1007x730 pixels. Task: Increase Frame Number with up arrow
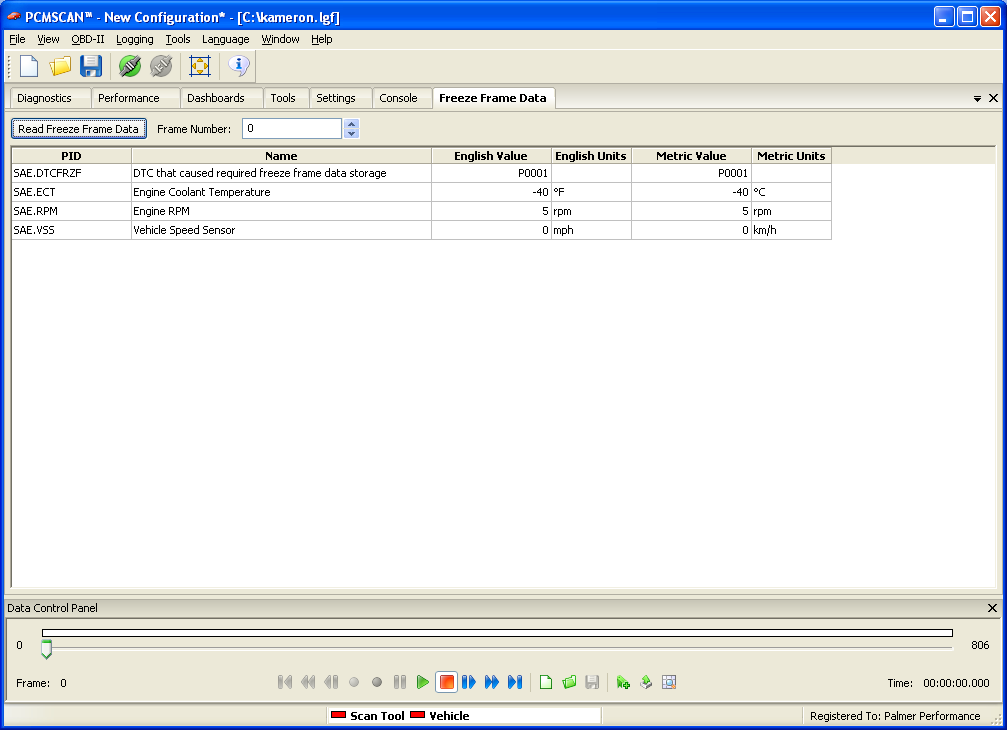[351, 124]
